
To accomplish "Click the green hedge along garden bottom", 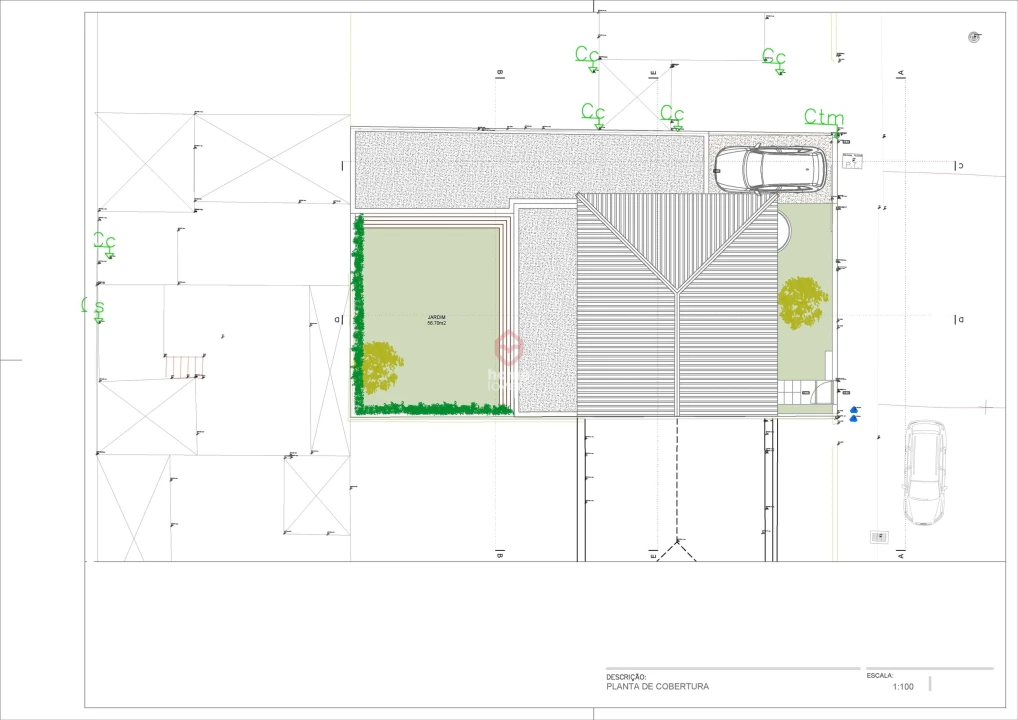I will [x=440, y=408].
